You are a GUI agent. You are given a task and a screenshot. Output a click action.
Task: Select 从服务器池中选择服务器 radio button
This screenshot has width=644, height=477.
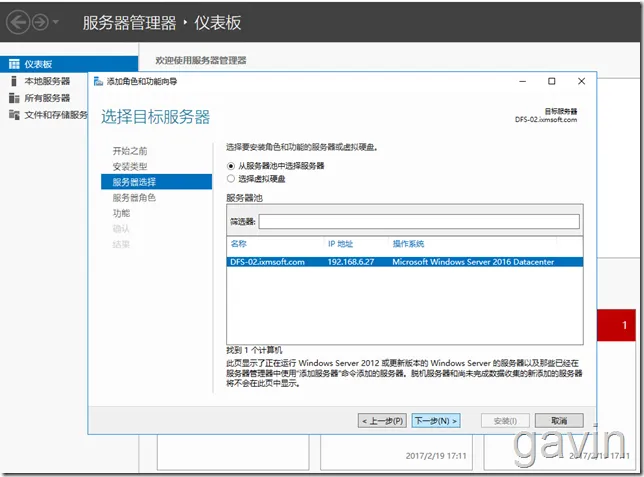pos(231,166)
